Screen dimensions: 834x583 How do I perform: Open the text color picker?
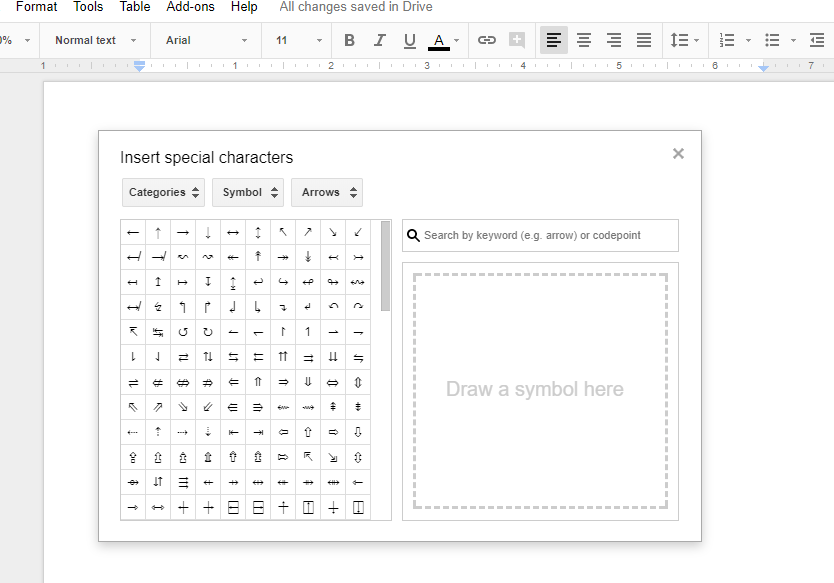(x=444, y=40)
